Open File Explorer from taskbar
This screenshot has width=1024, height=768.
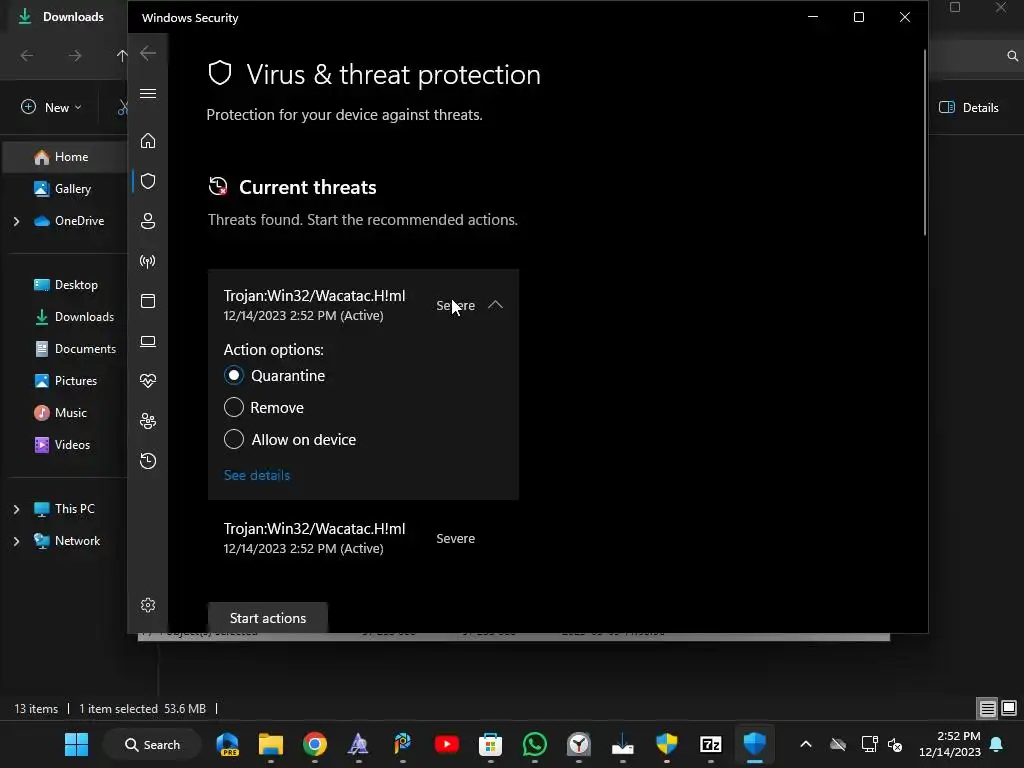point(270,744)
